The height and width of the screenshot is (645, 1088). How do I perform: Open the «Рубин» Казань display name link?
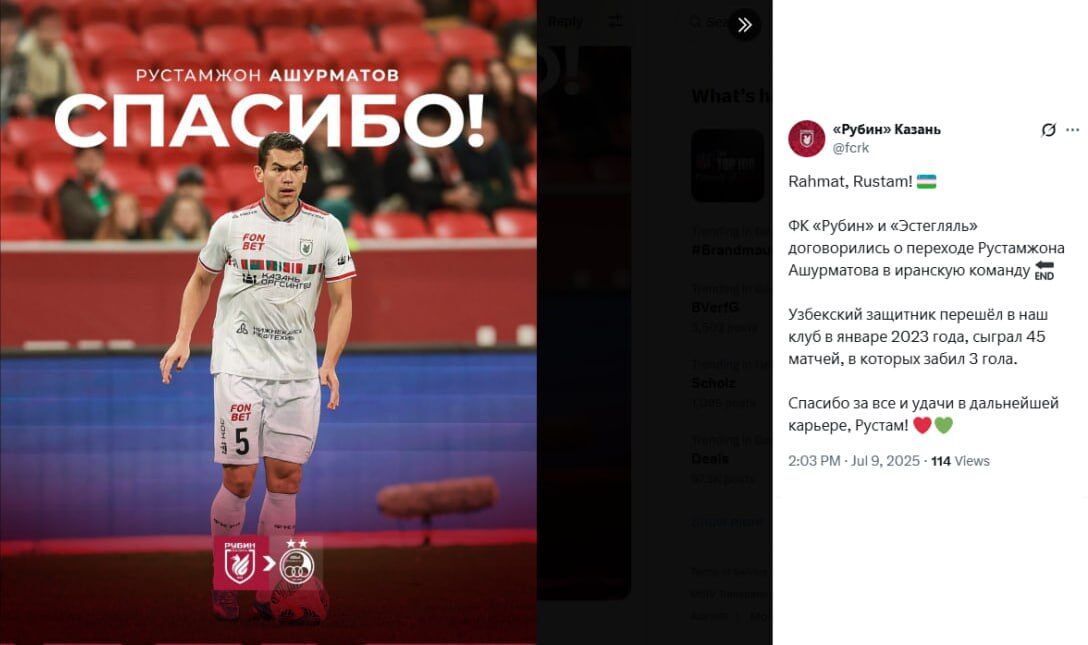point(886,129)
